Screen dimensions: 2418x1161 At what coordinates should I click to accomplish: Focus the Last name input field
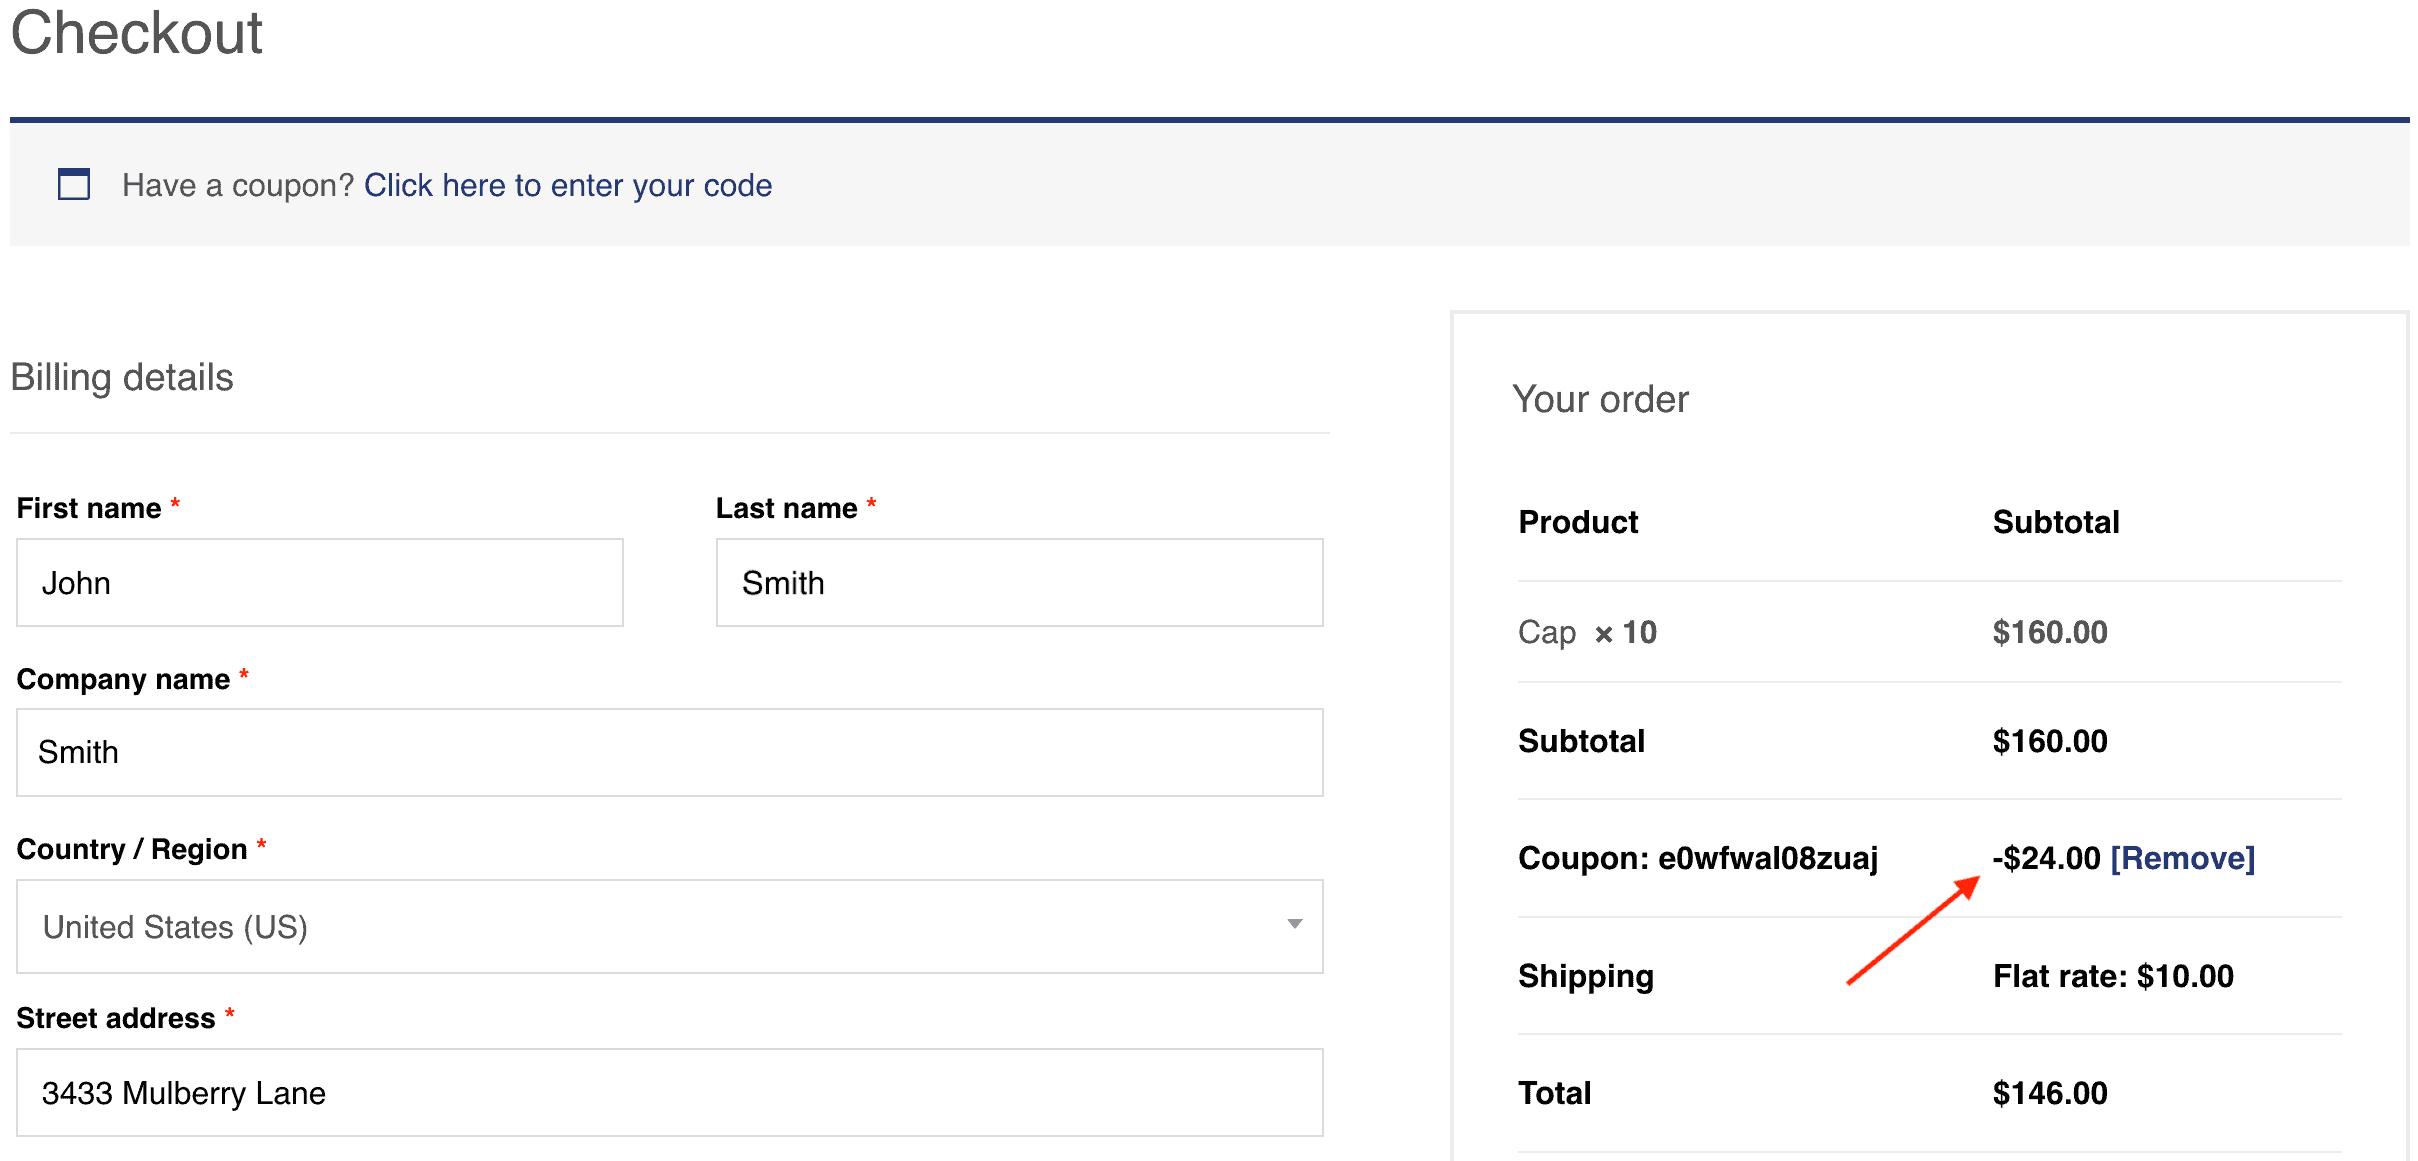point(1020,583)
